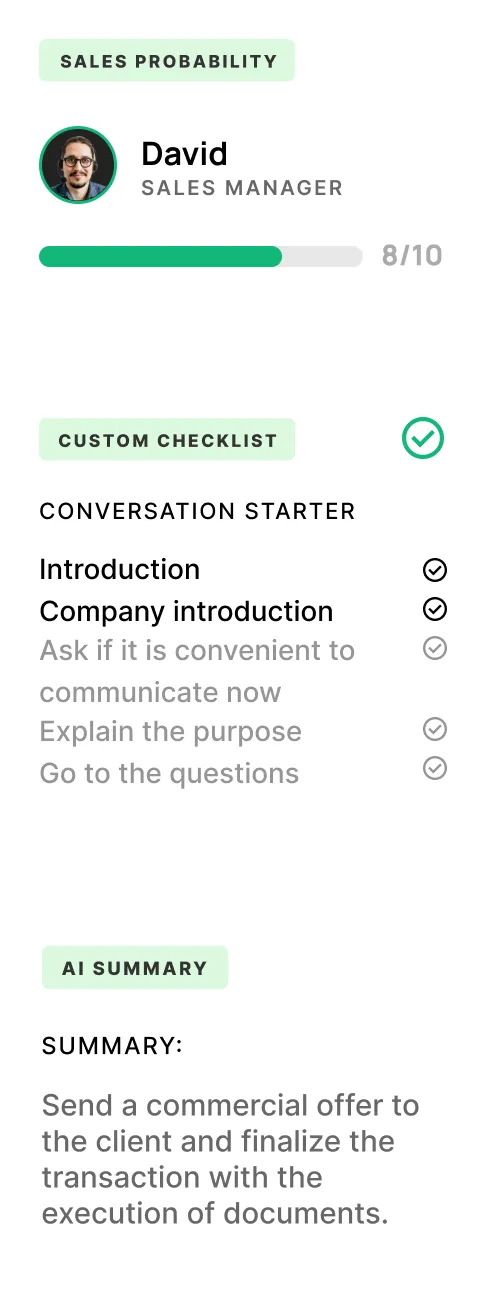This screenshot has height=1310, width=483.
Task: Toggle the Explain the purpose check mark
Action: [x=435, y=729]
